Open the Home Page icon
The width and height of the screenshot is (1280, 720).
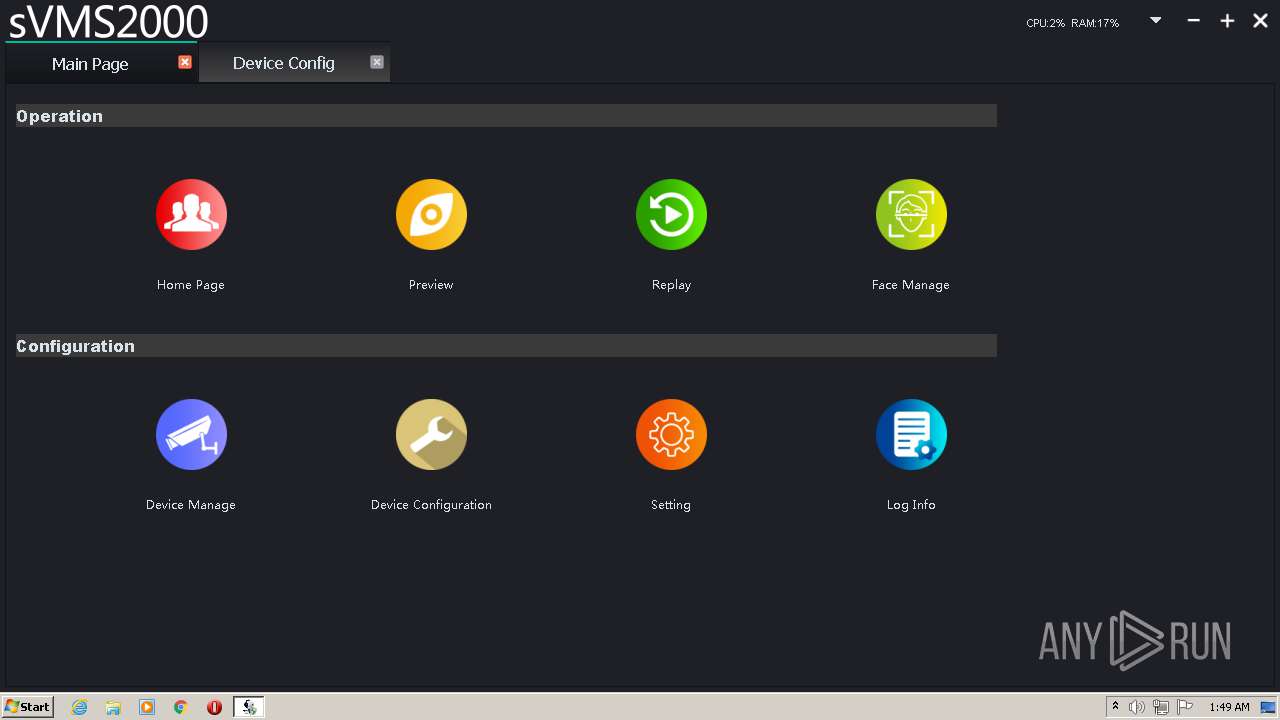(x=191, y=214)
